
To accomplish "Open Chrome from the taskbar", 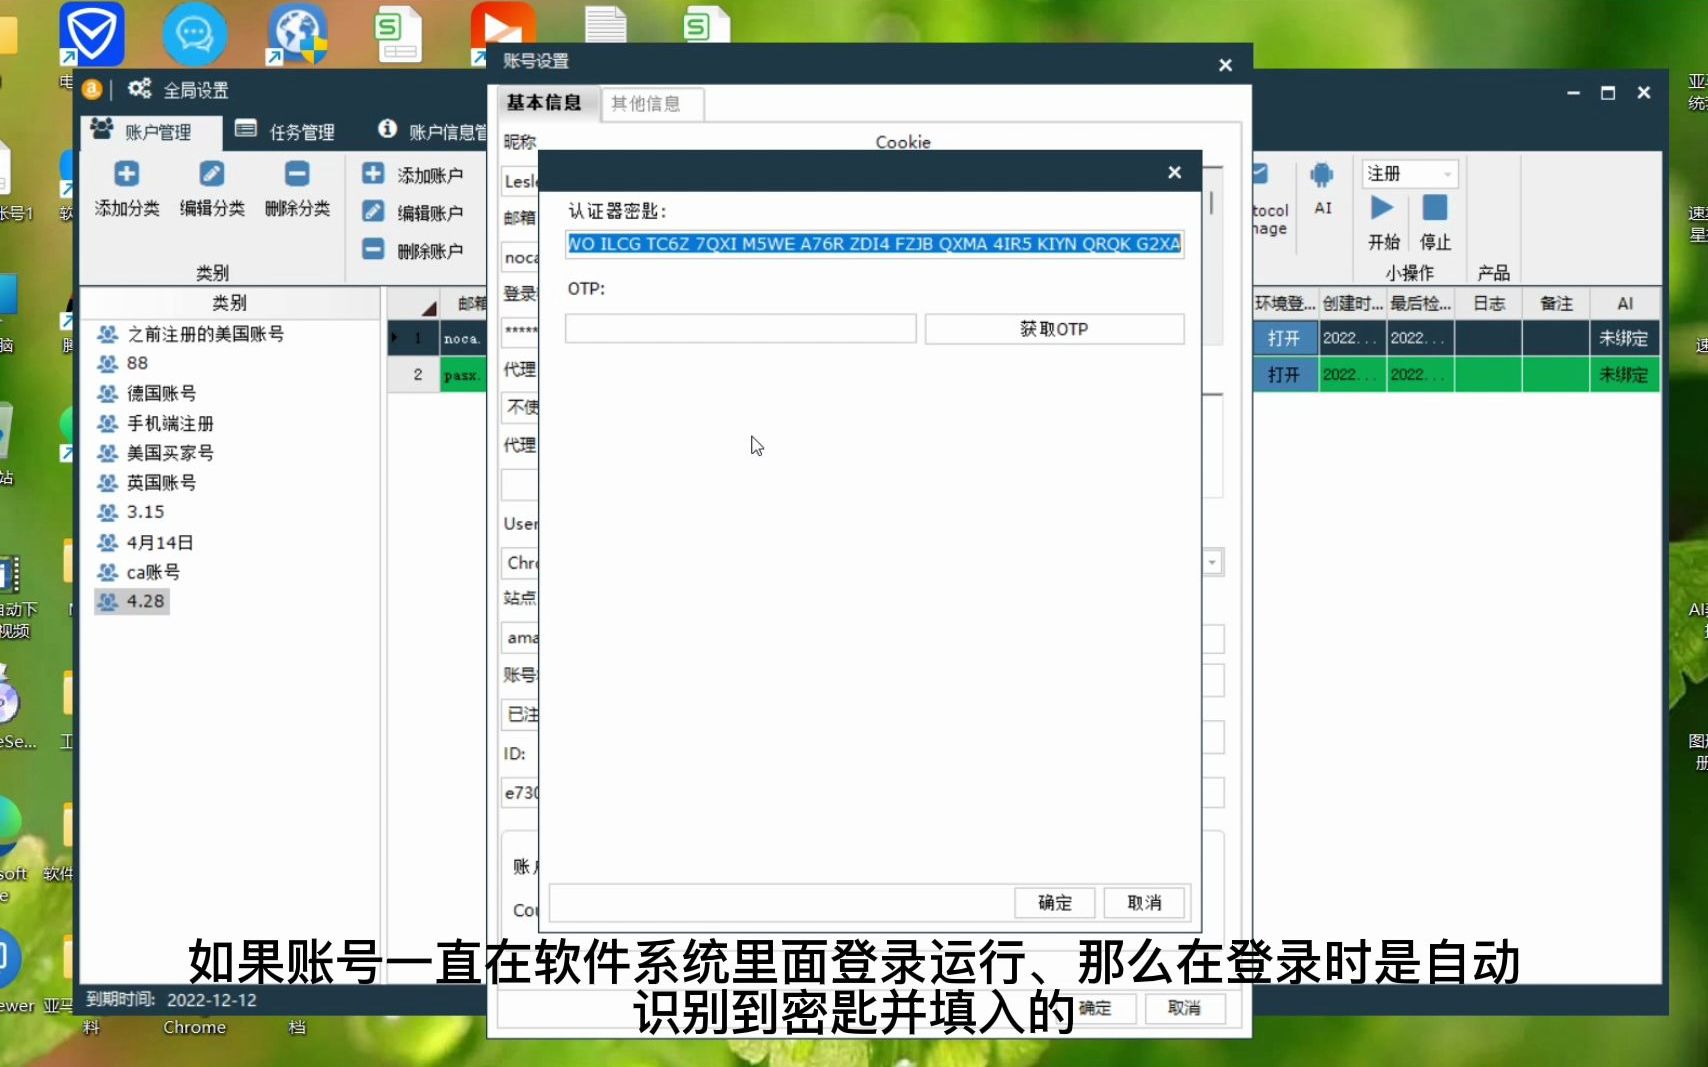I will (x=194, y=1027).
